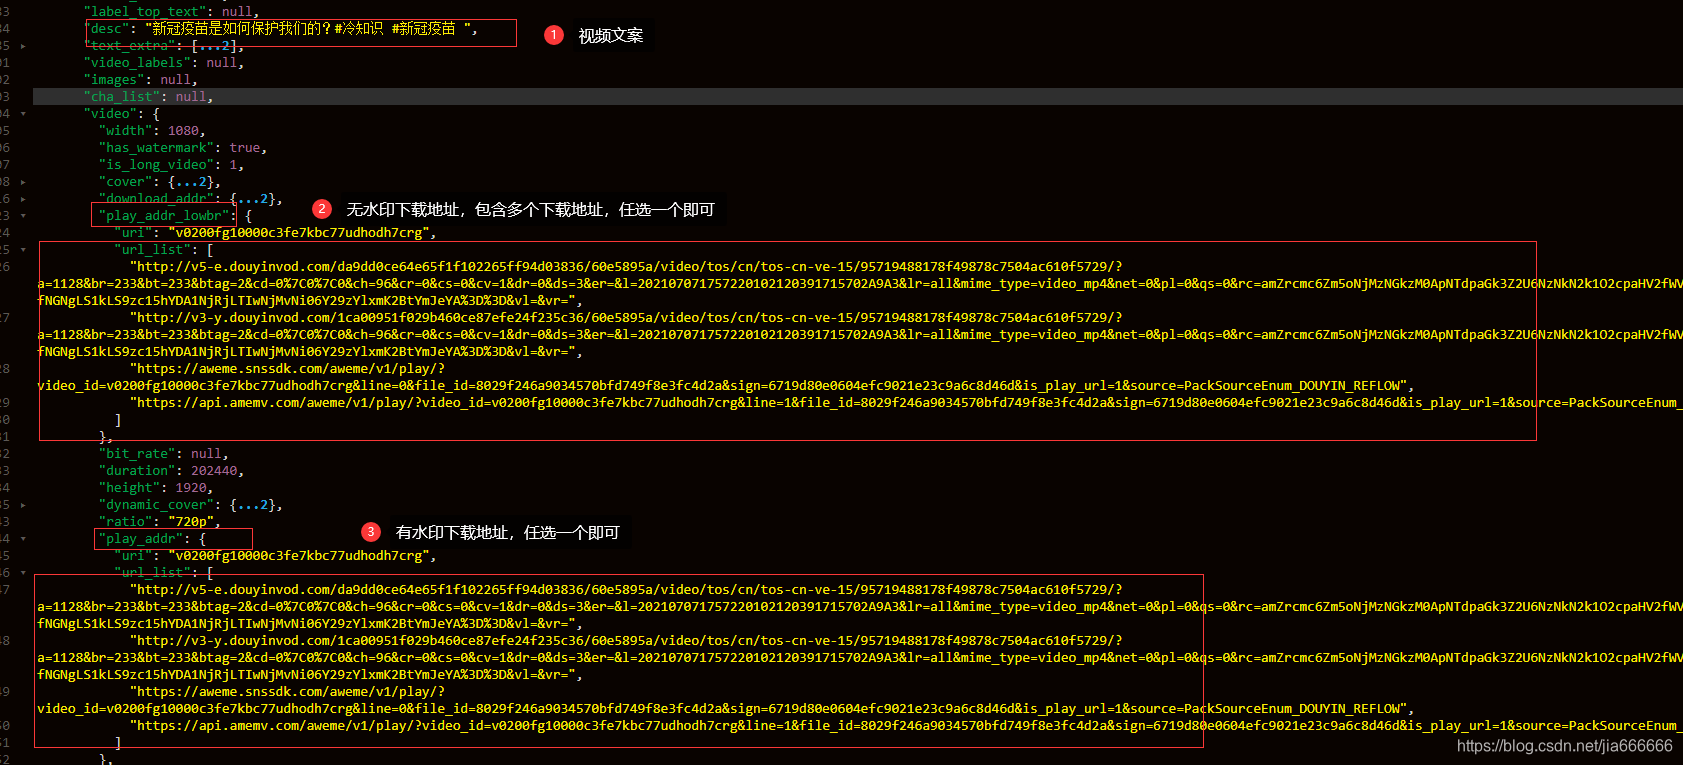Click the "download_addr" key name

(156, 199)
